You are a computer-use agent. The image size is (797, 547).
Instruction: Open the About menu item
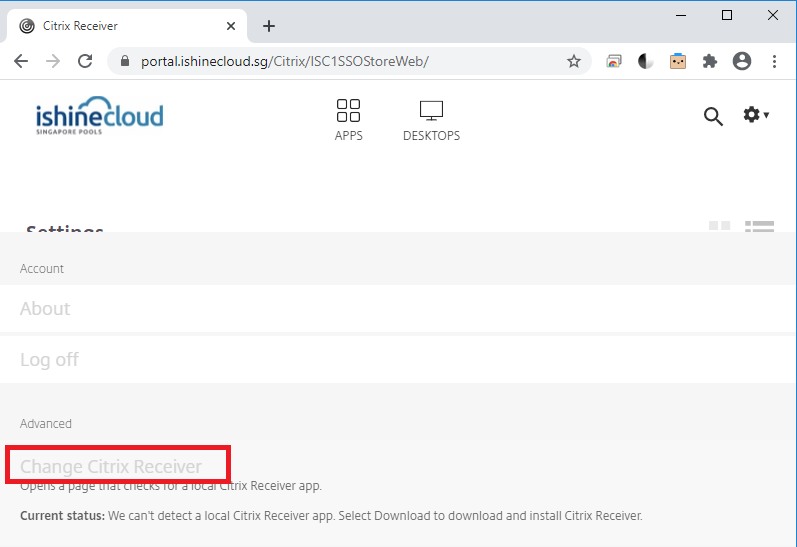pyautogui.click(x=398, y=309)
